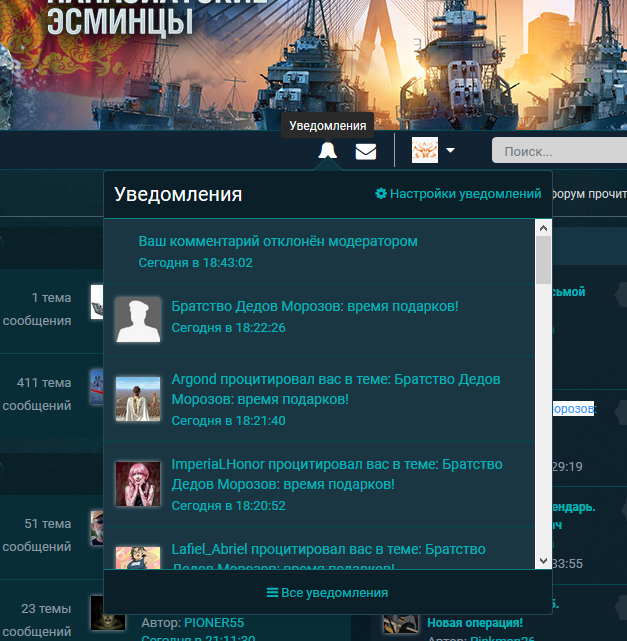The image size is (627, 641).
Task: Click the scrollbar down arrow
Action: pyautogui.click(x=543, y=561)
